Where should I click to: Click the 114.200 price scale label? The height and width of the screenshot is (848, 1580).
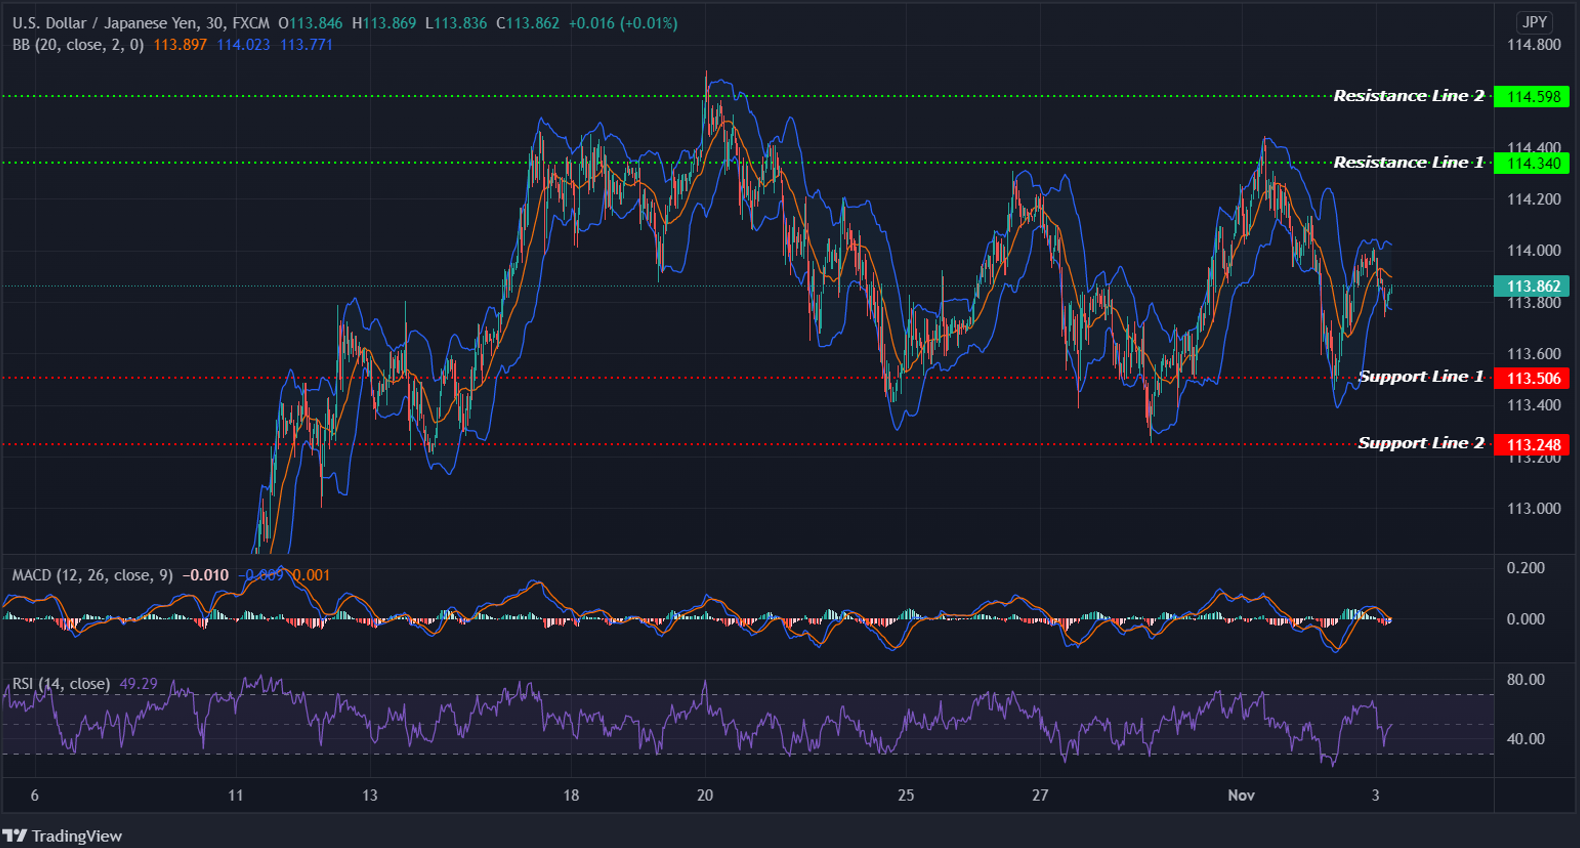click(1533, 200)
